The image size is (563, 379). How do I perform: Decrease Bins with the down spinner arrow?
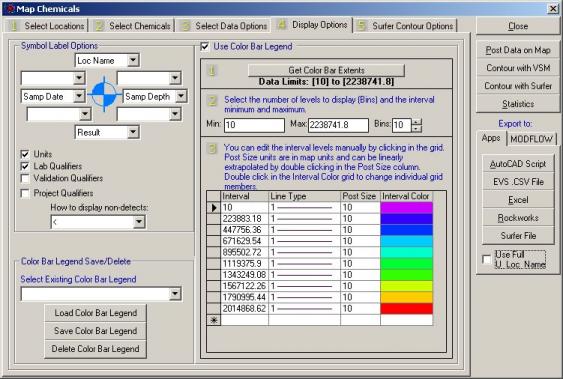pos(416,128)
